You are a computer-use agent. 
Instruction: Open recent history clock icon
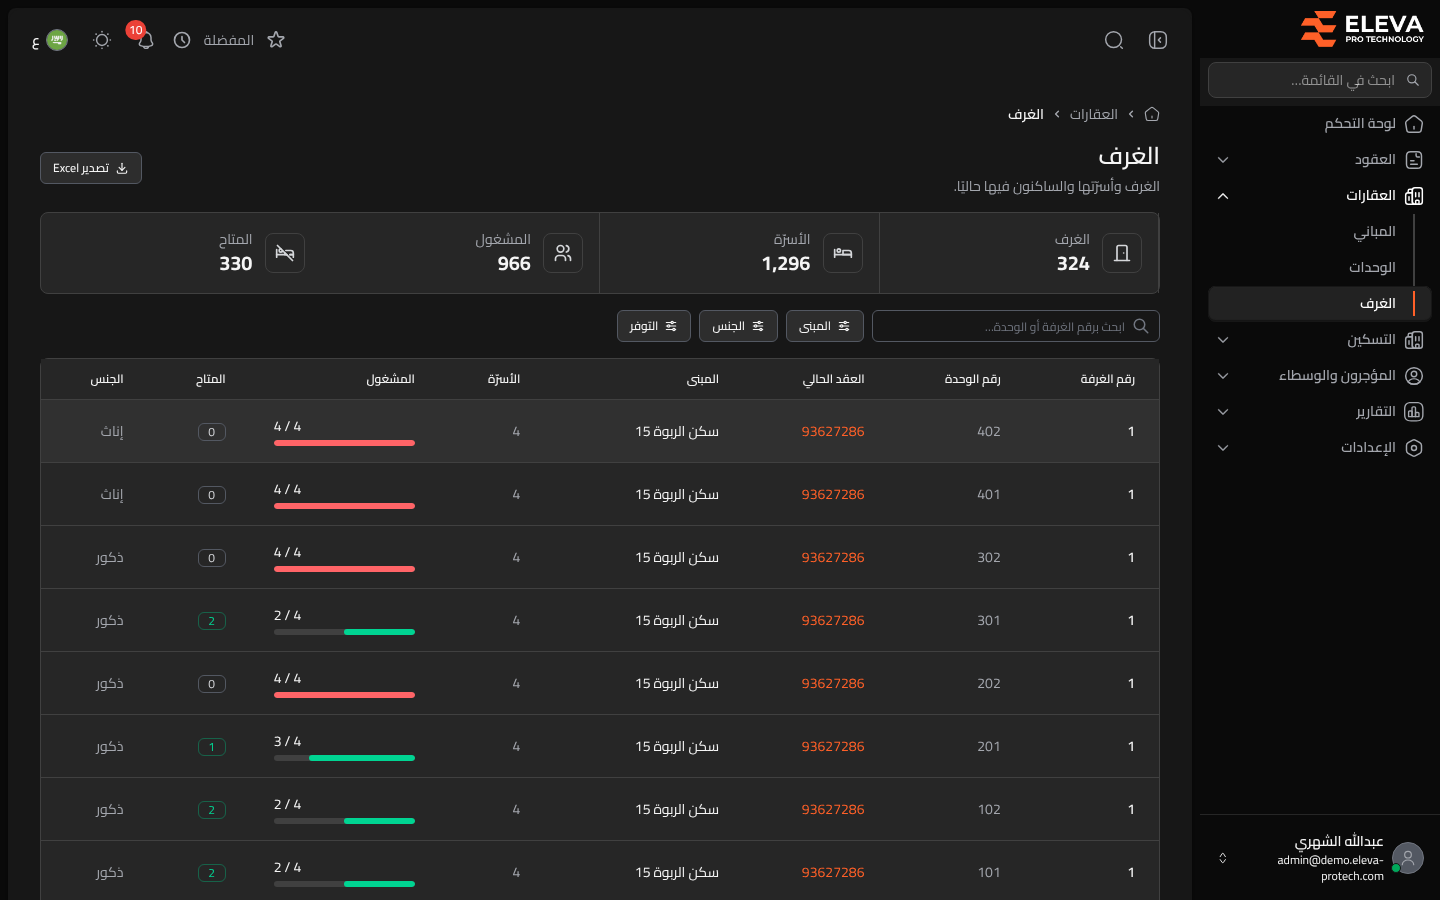pos(182,40)
